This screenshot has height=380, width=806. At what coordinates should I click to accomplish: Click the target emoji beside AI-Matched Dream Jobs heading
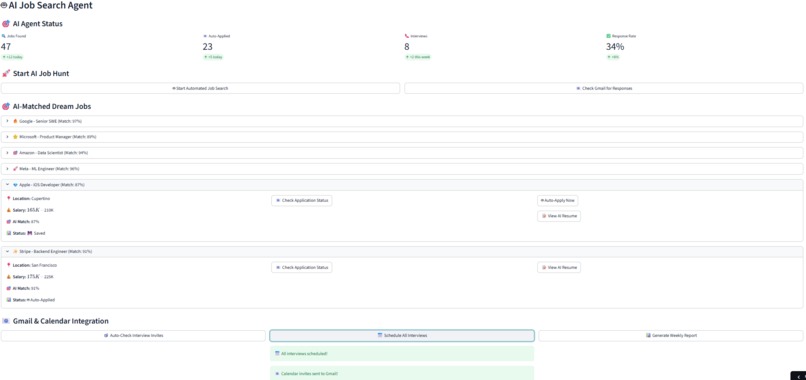tap(6, 106)
